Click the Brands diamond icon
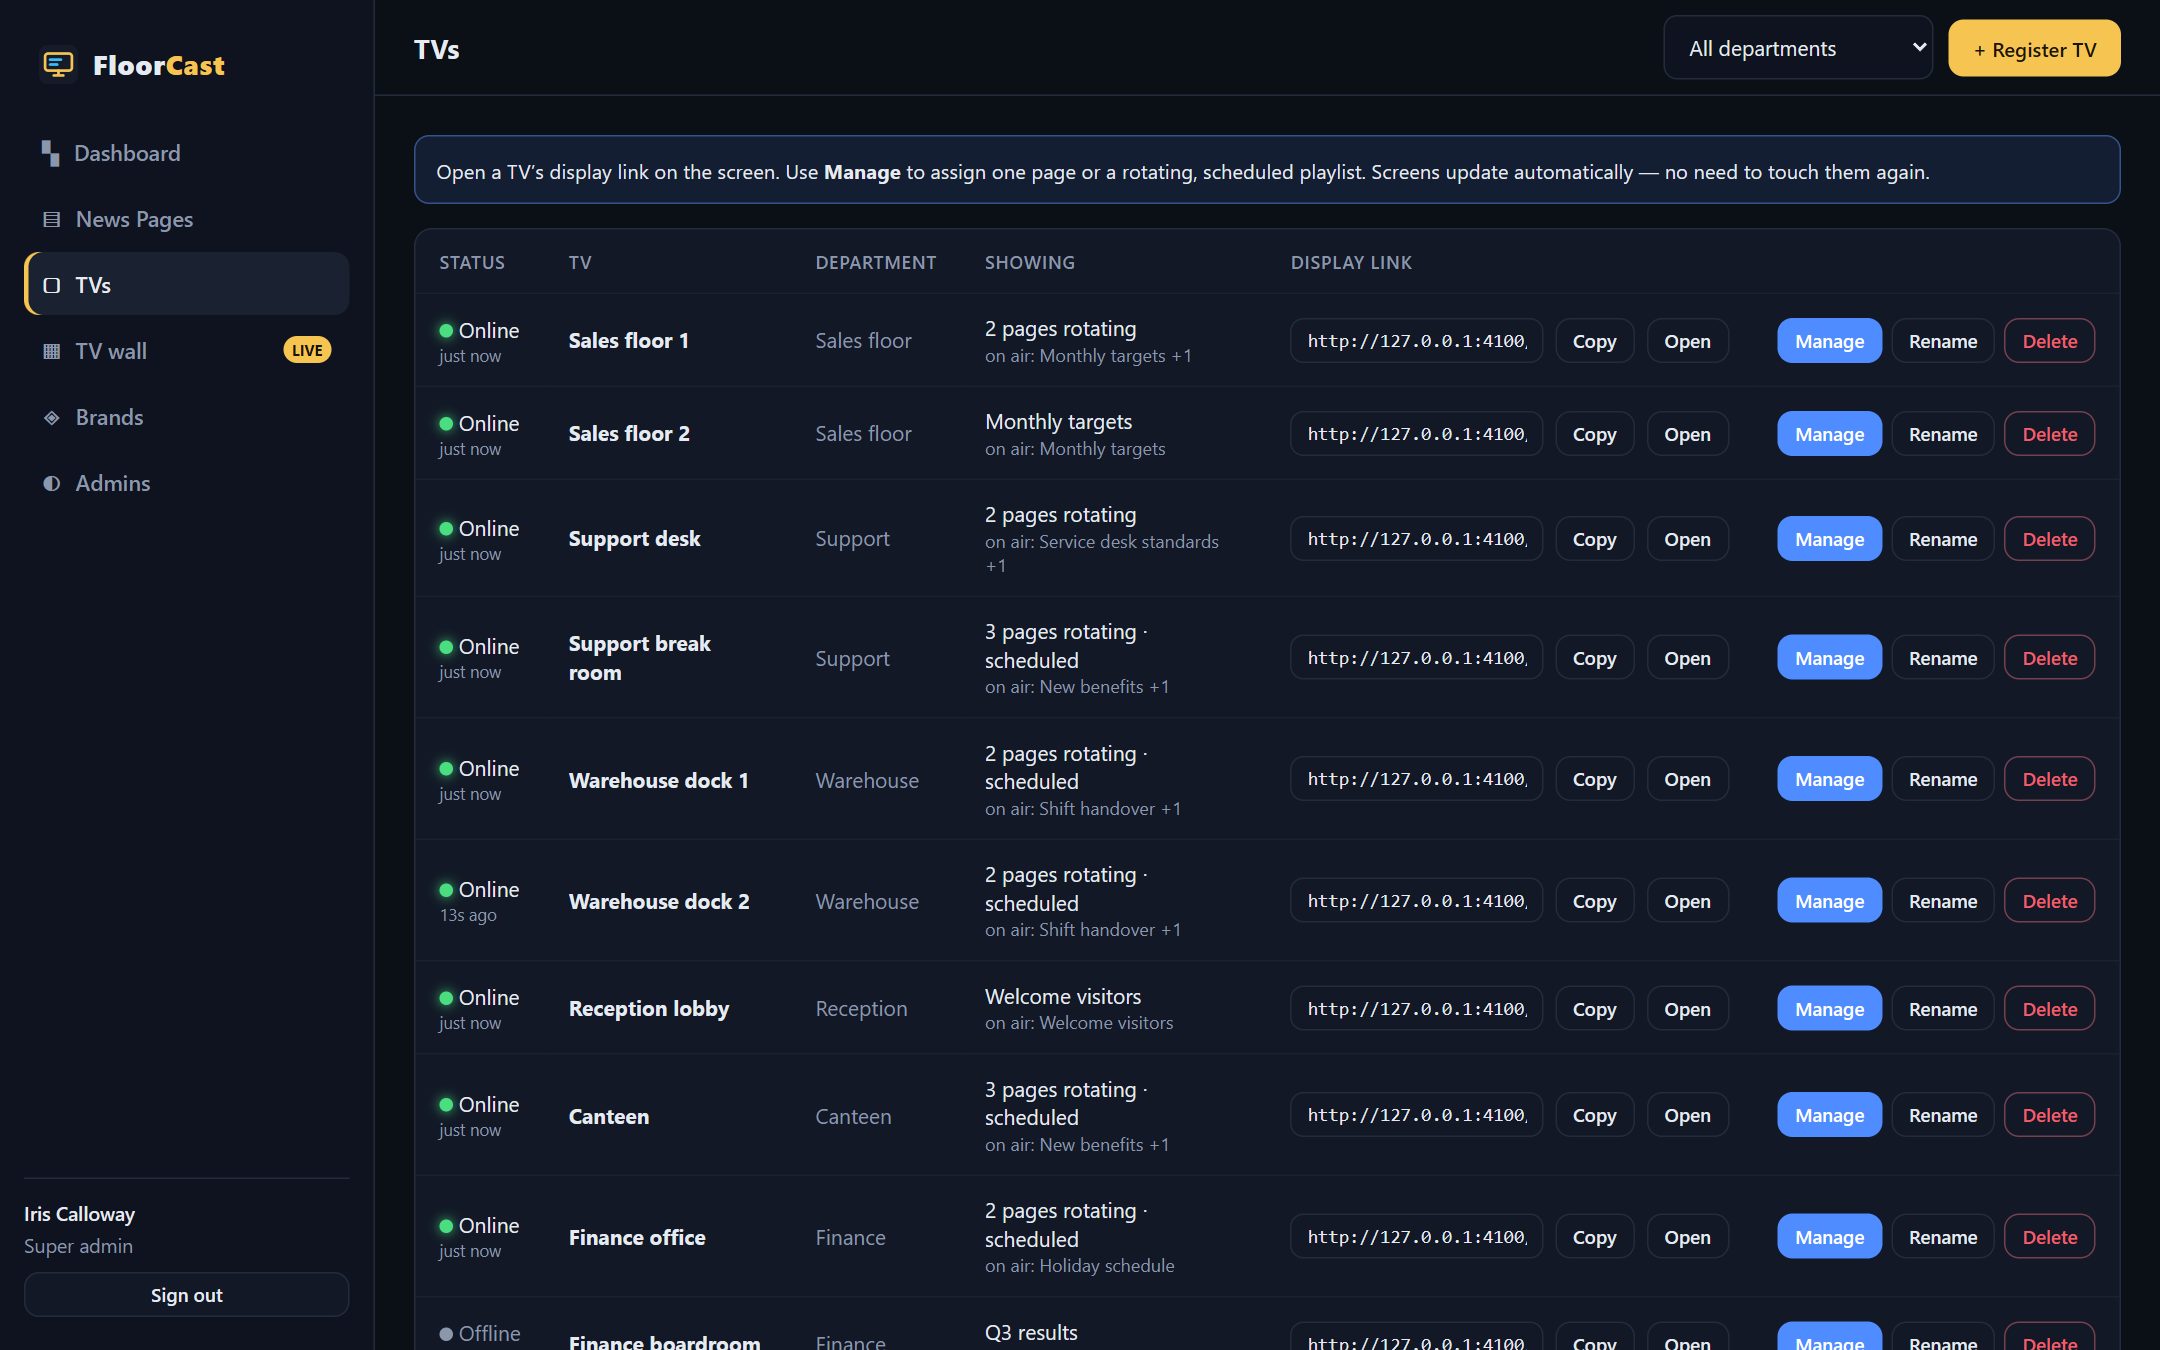2160x1350 pixels. tap(51, 417)
